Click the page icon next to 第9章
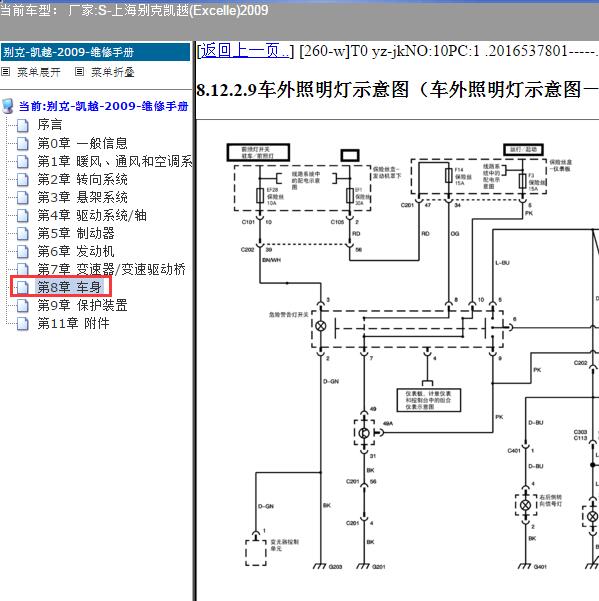 23,305
